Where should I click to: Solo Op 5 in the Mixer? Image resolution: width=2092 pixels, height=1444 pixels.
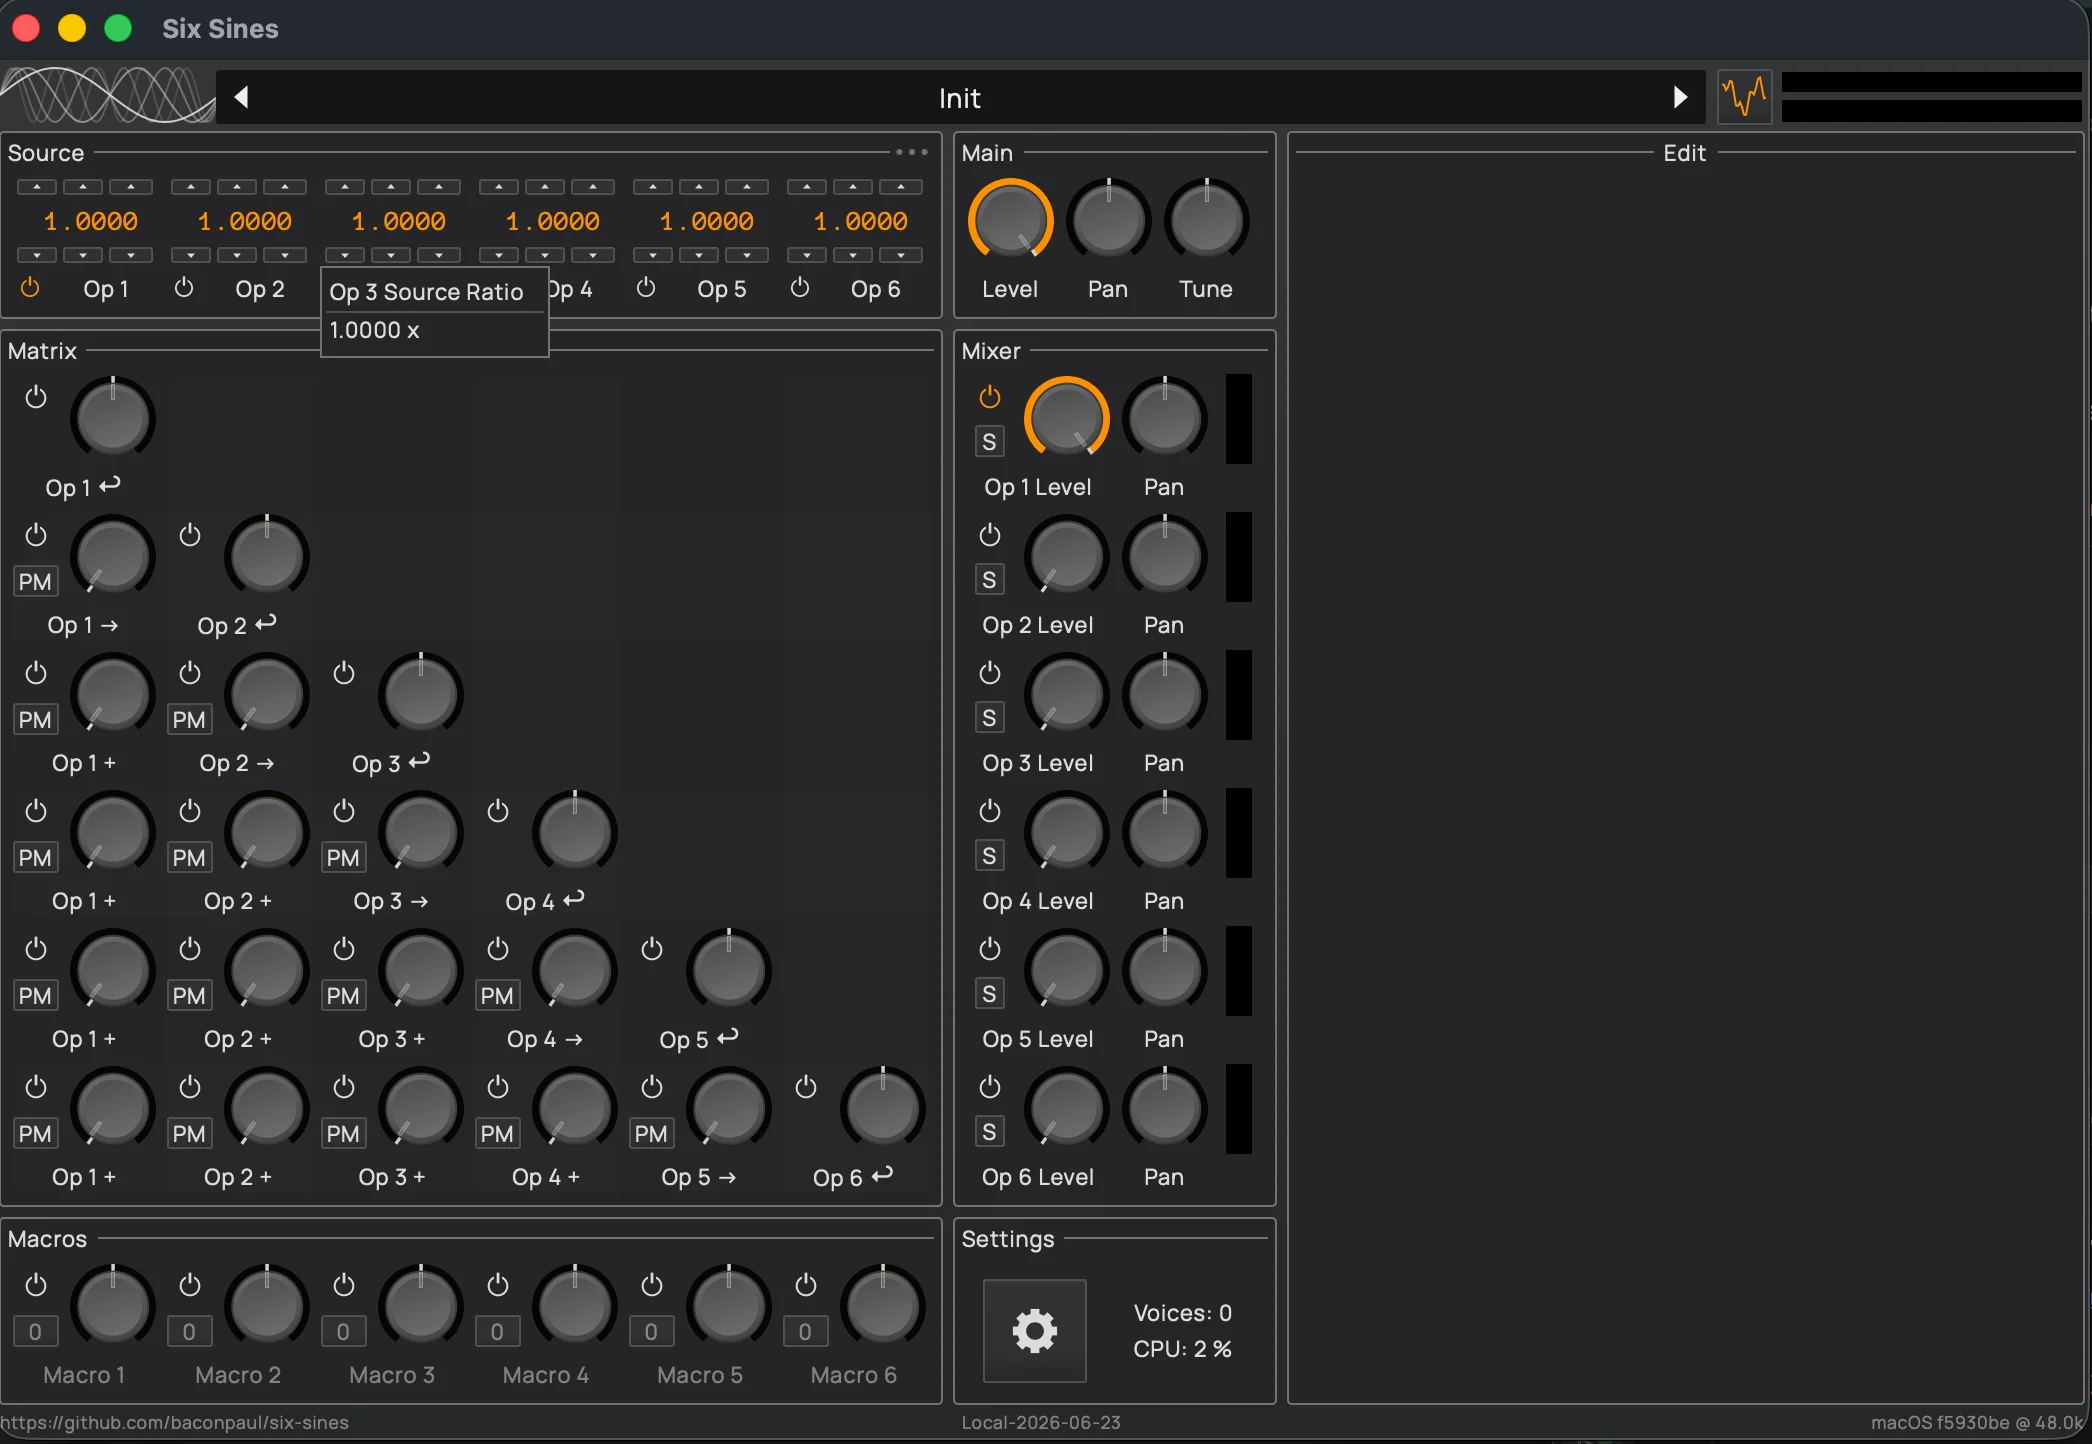[x=989, y=993]
